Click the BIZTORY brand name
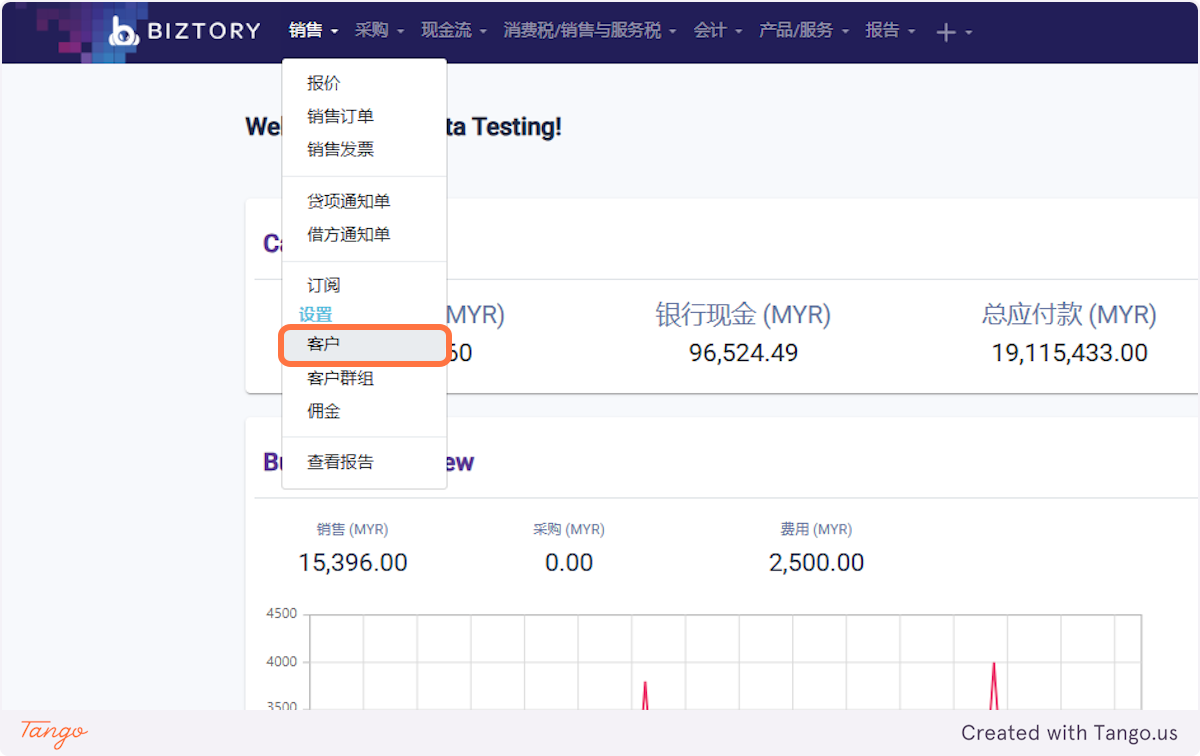The width and height of the screenshot is (1200, 756). (204, 31)
